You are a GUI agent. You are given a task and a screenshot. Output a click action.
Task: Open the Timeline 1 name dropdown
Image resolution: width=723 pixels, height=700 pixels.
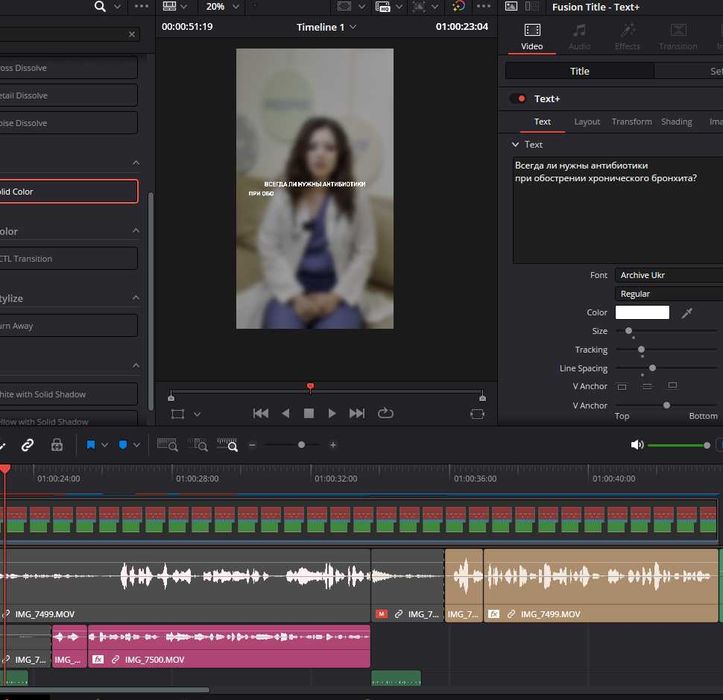pyautogui.click(x=326, y=27)
